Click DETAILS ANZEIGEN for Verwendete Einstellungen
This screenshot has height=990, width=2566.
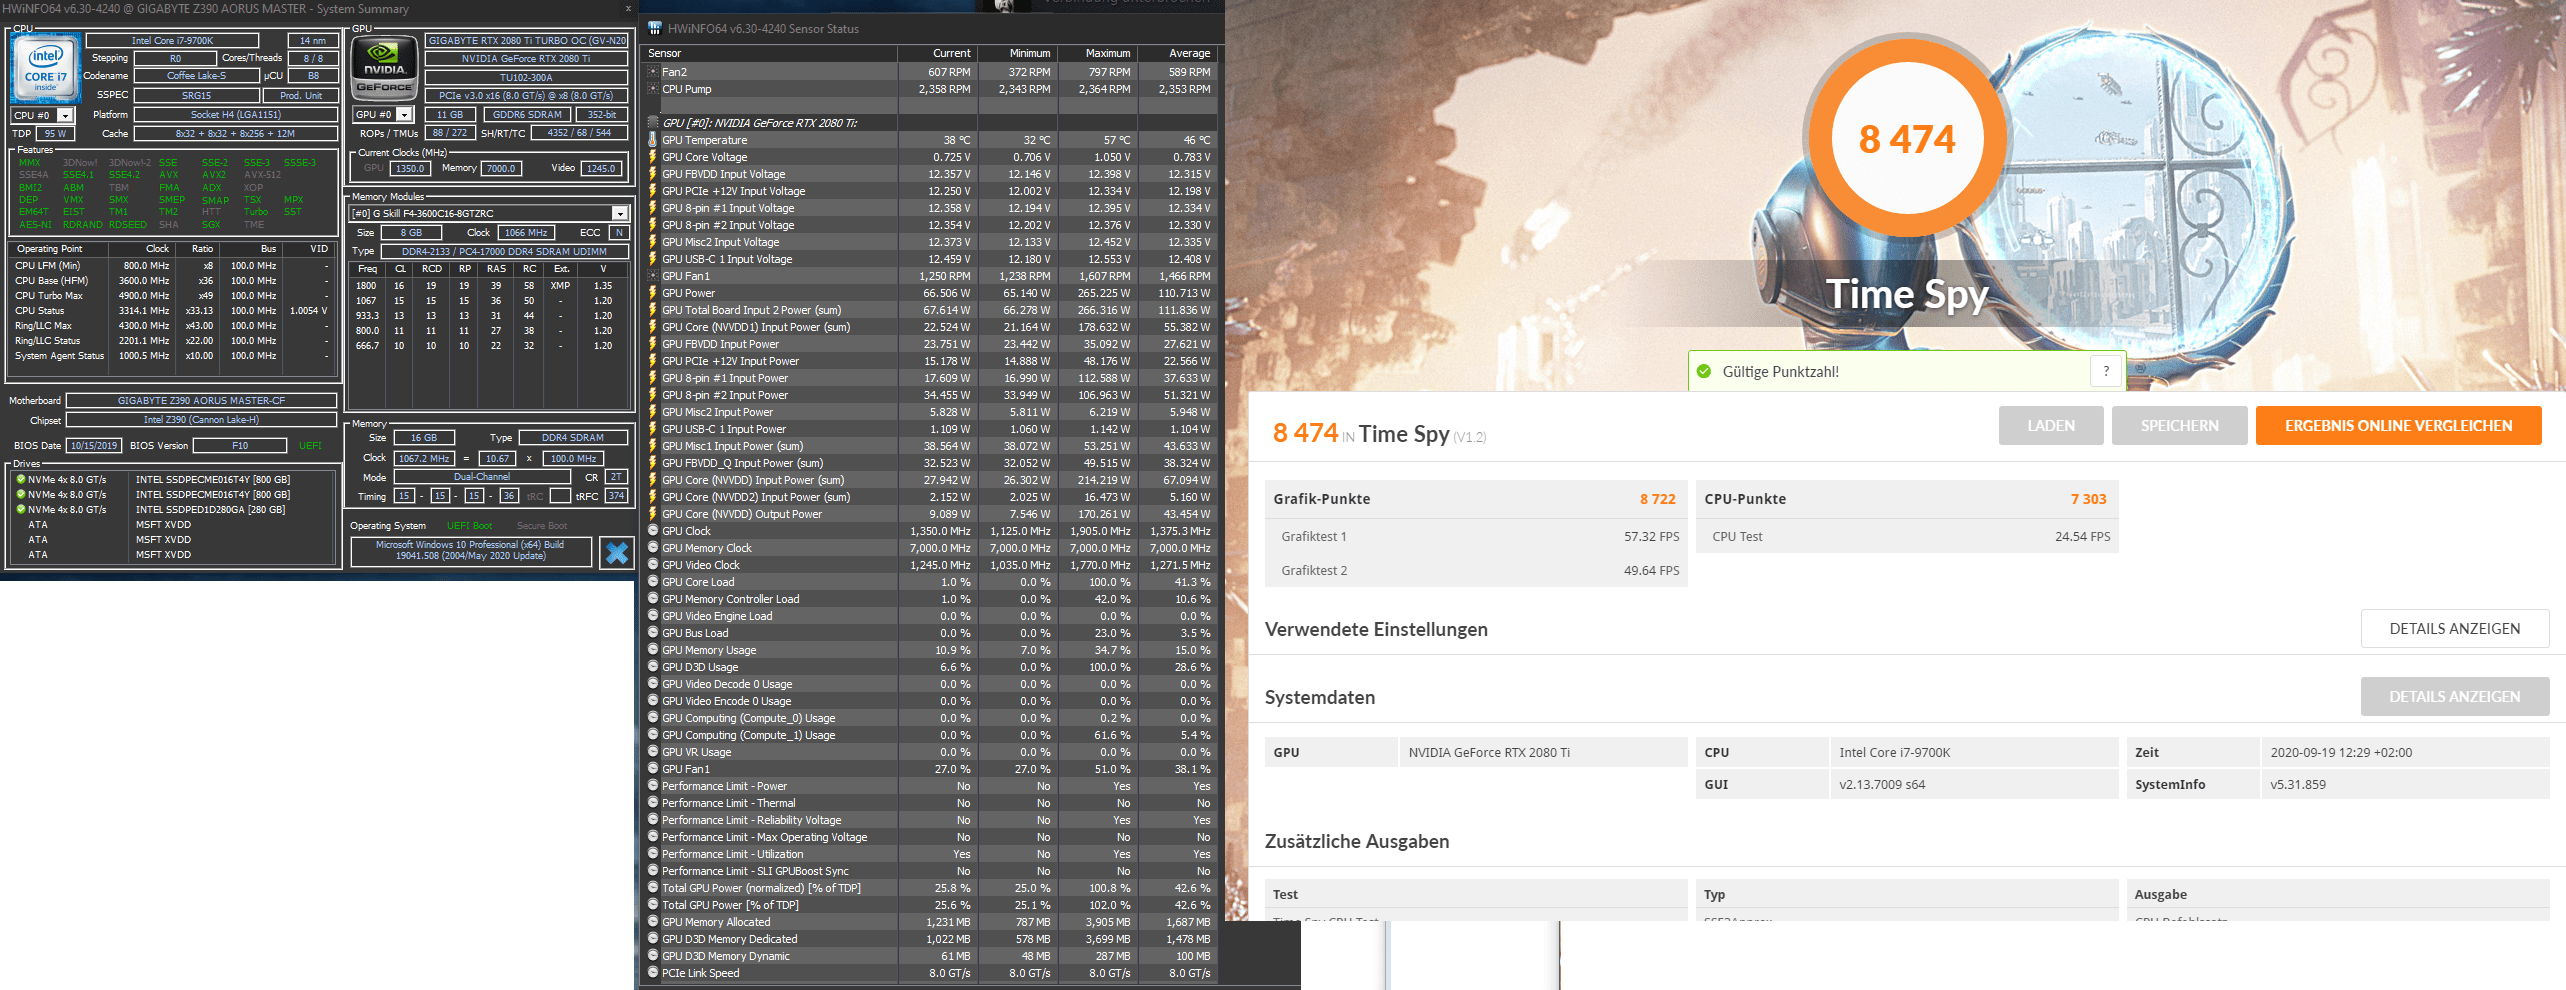click(2455, 629)
